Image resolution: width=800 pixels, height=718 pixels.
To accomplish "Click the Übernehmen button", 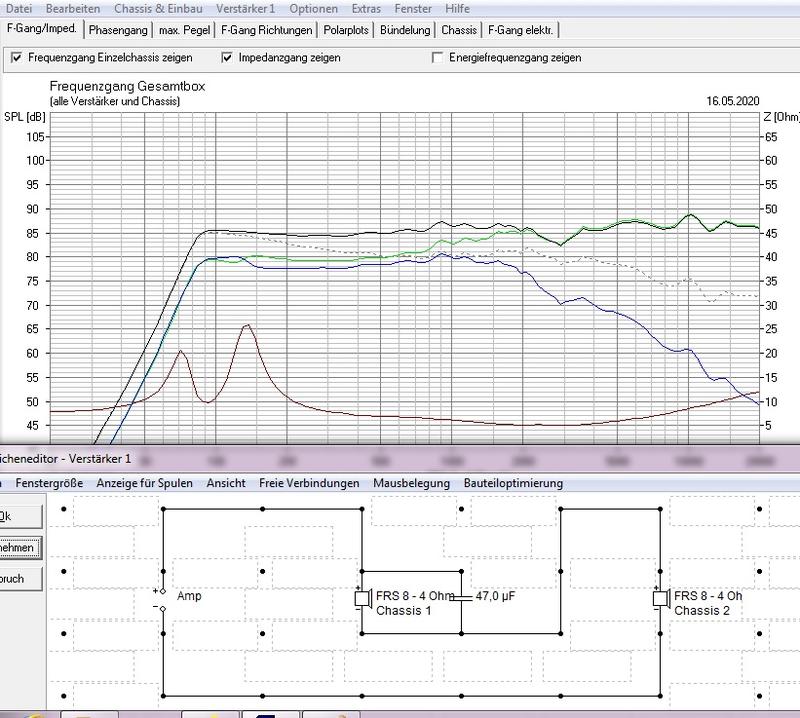I will 18,548.
